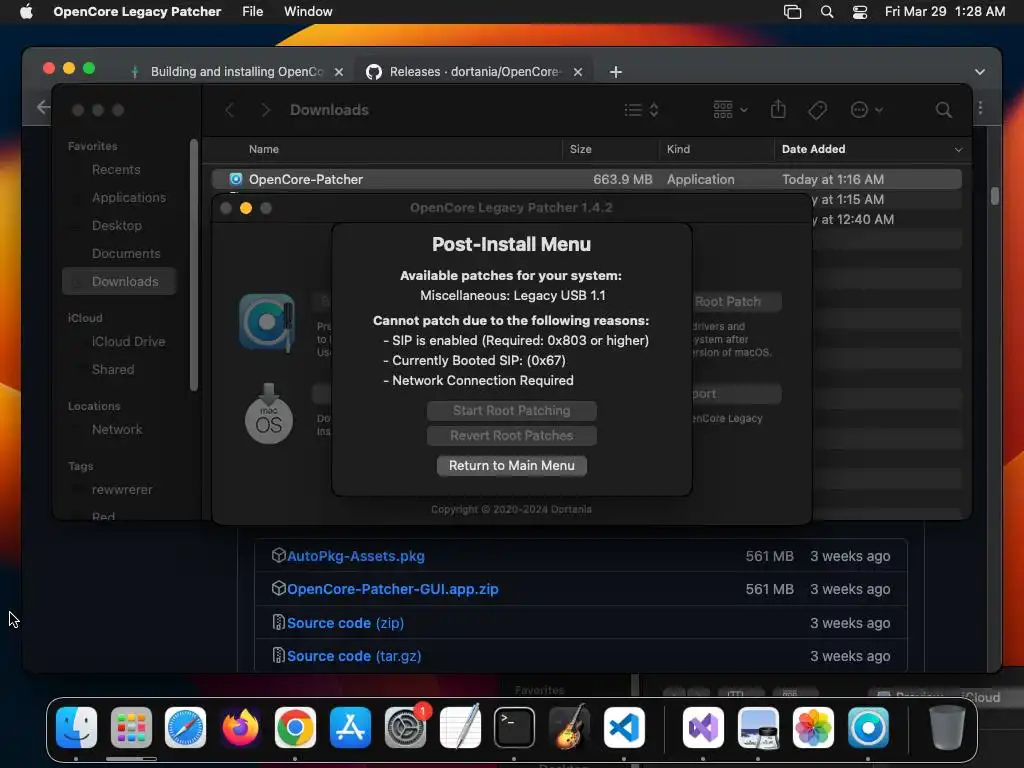The height and width of the screenshot is (768, 1024).
Task: Open Finder group-by options dropdown
Action: (x=730, y=110)
